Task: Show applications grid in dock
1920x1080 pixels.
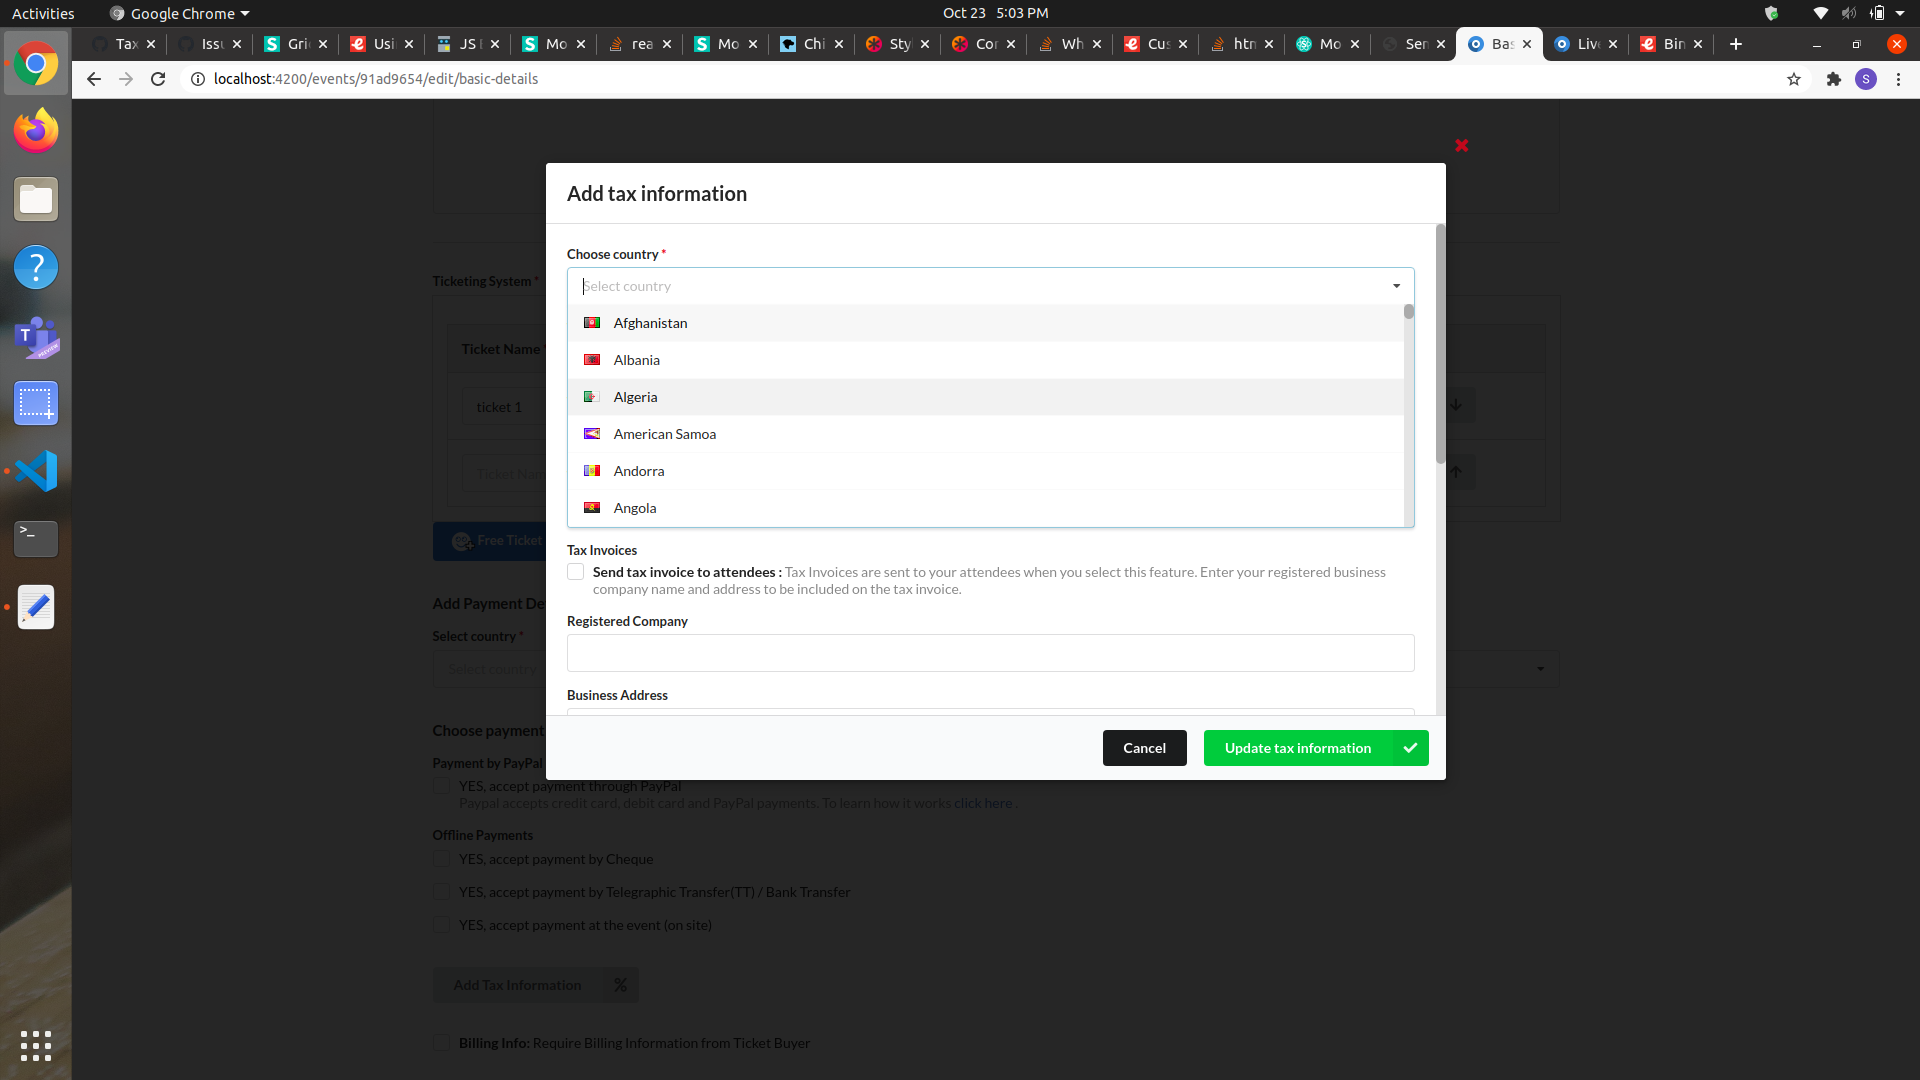Action: point(36,1045)
